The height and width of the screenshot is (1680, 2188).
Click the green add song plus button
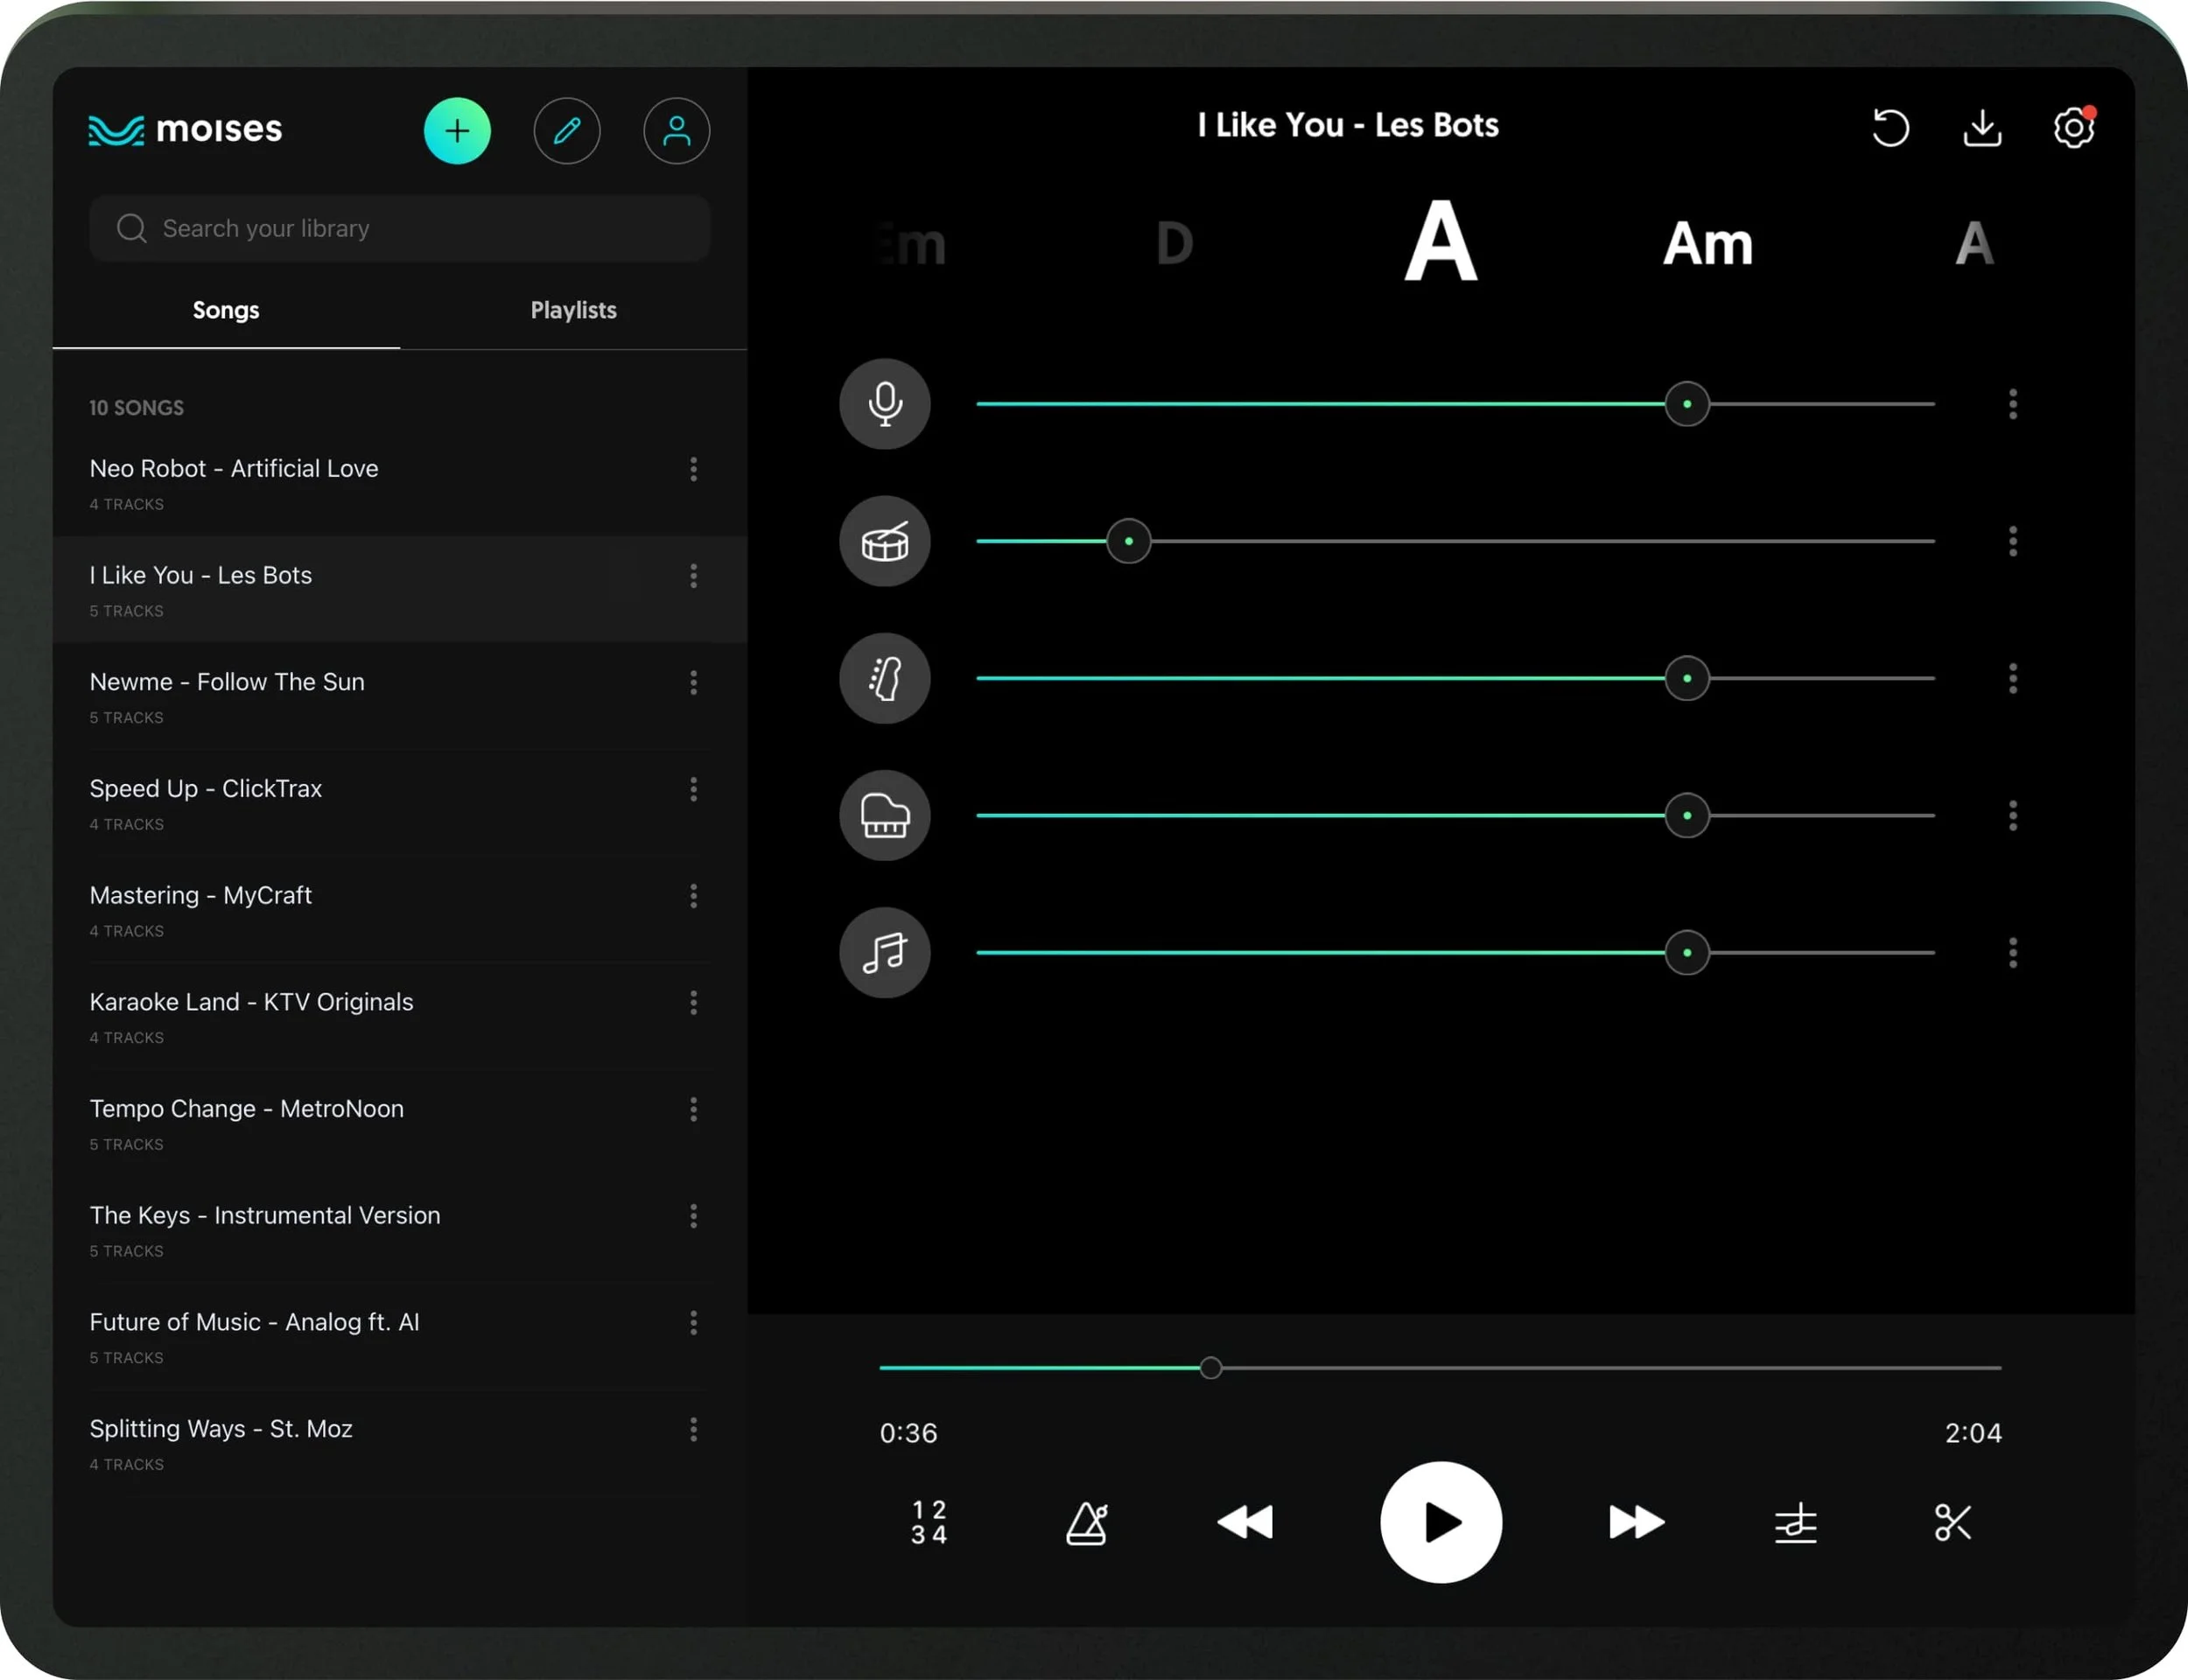pyautogui.click(x=457, y=131)
